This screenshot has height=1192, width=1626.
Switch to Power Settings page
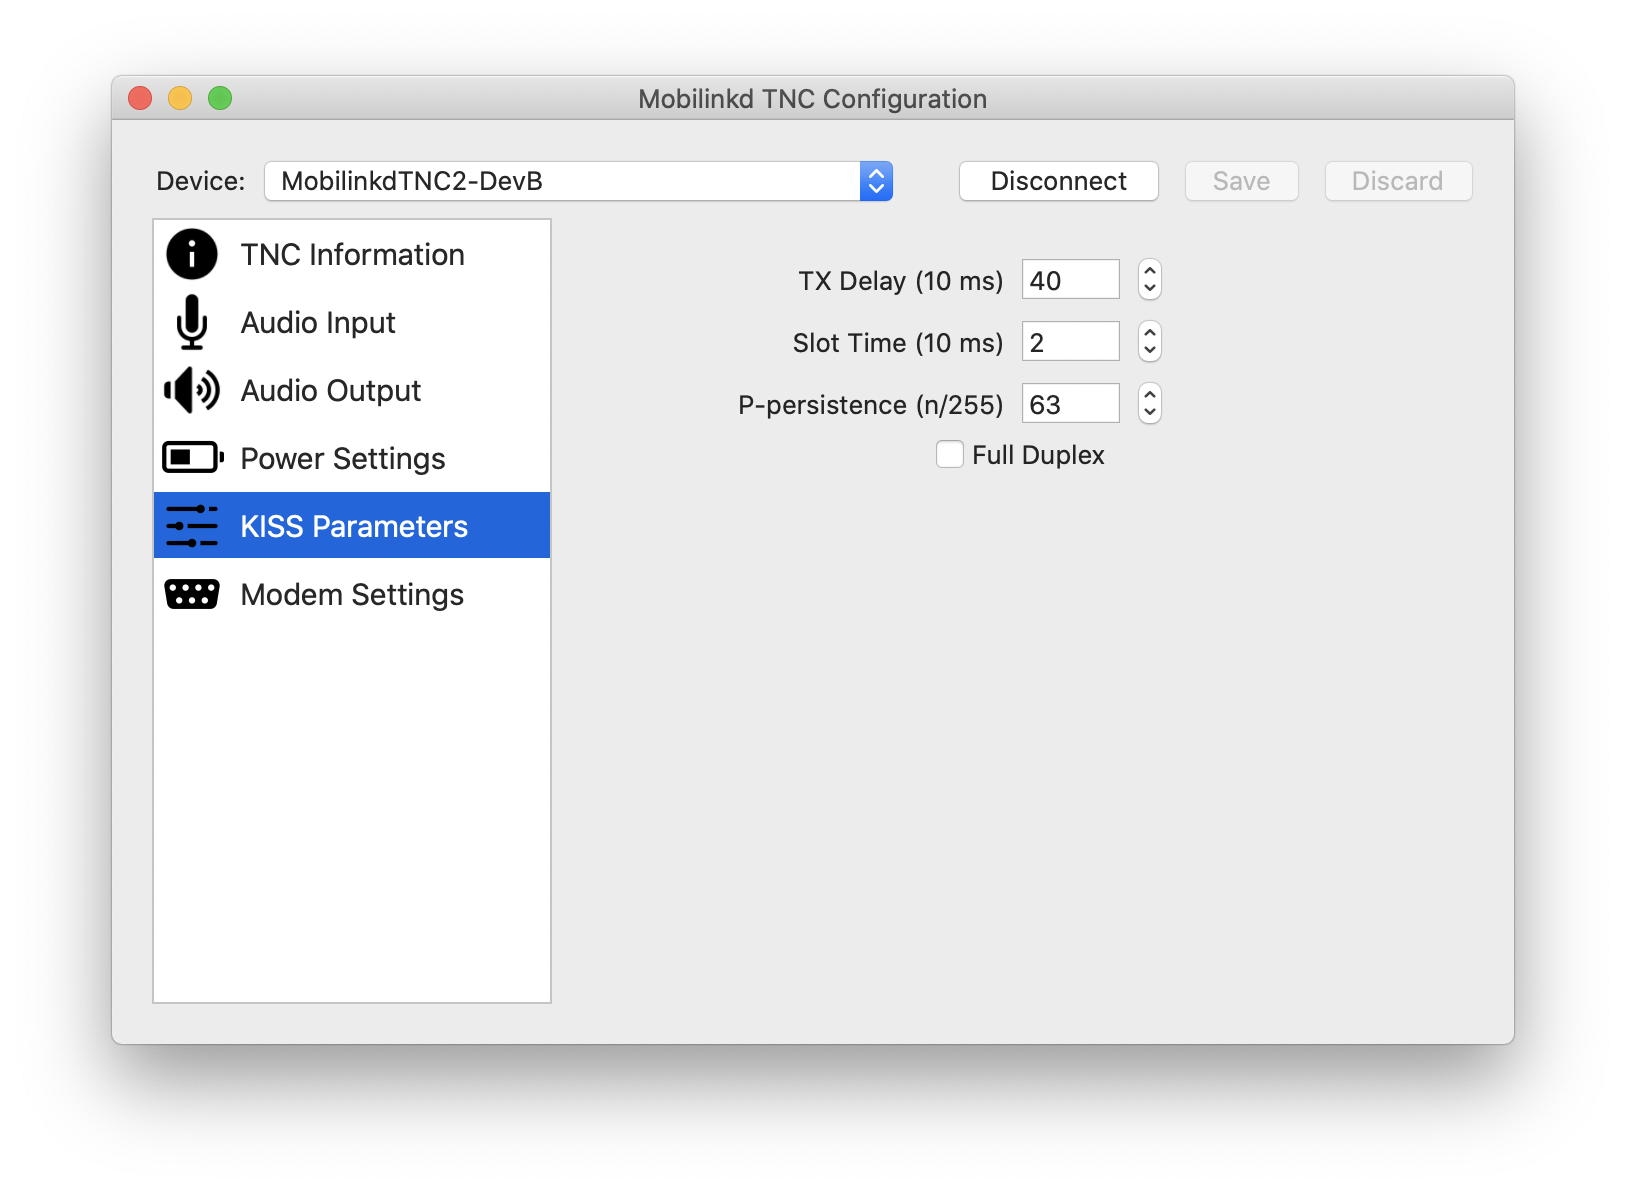[352, 458]
